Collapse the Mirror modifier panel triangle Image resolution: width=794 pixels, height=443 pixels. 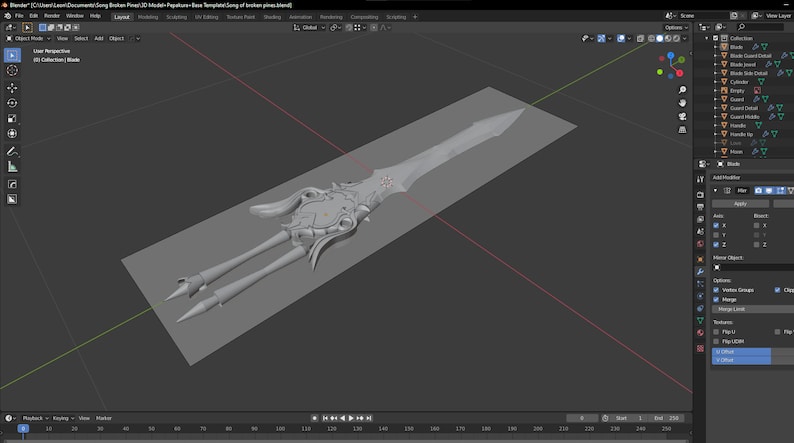point(716,191)
